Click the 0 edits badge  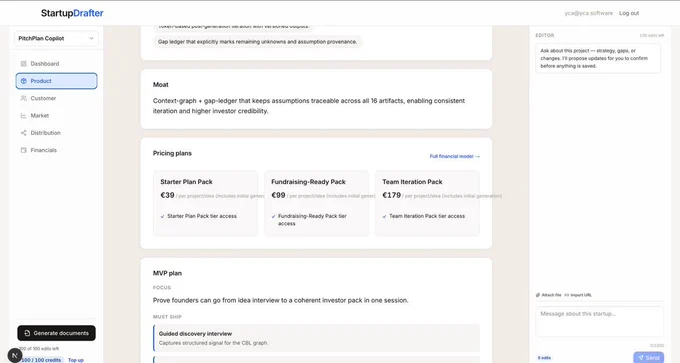(544, 358)
